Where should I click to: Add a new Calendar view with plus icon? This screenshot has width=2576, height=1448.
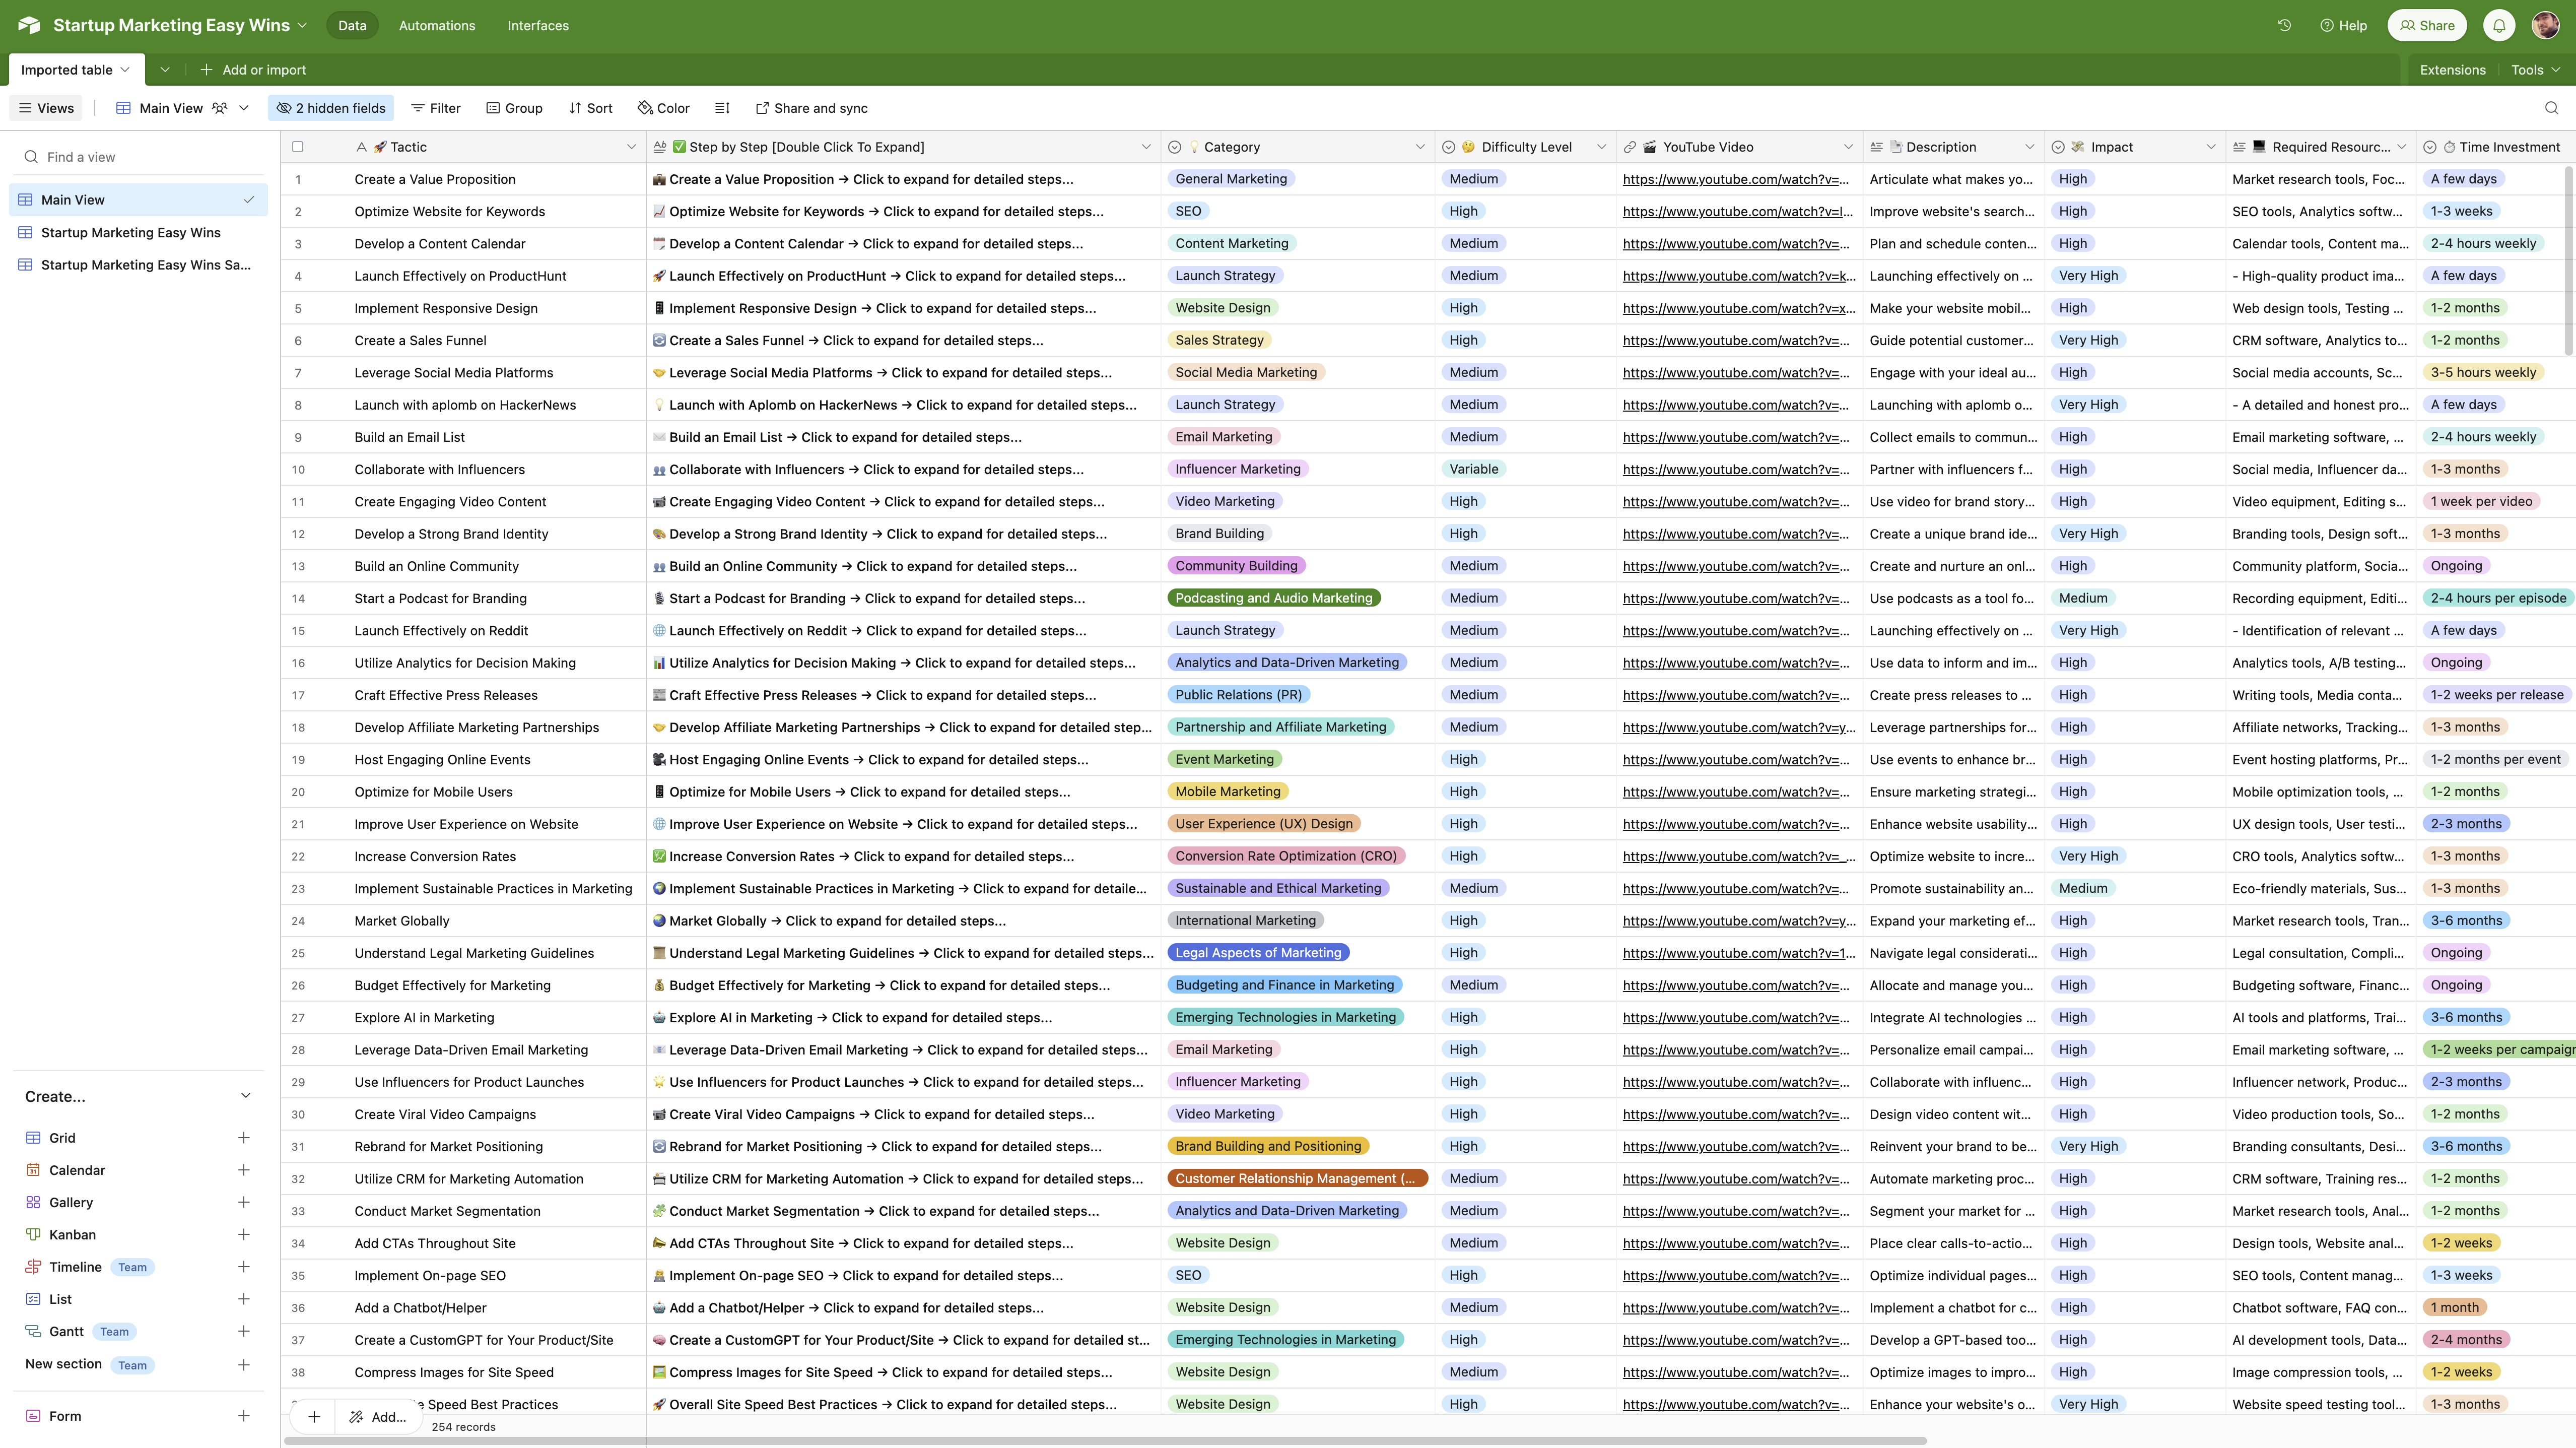(243, 1170)
